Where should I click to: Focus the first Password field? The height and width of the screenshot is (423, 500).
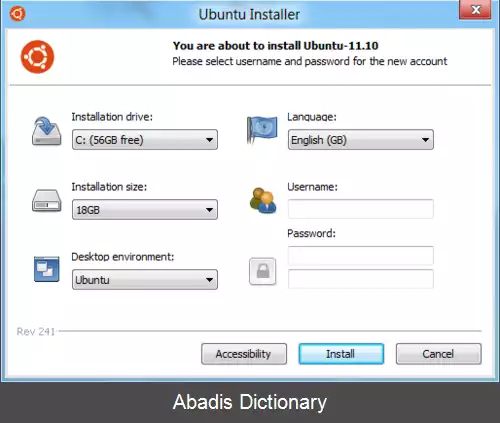(361, 256)
